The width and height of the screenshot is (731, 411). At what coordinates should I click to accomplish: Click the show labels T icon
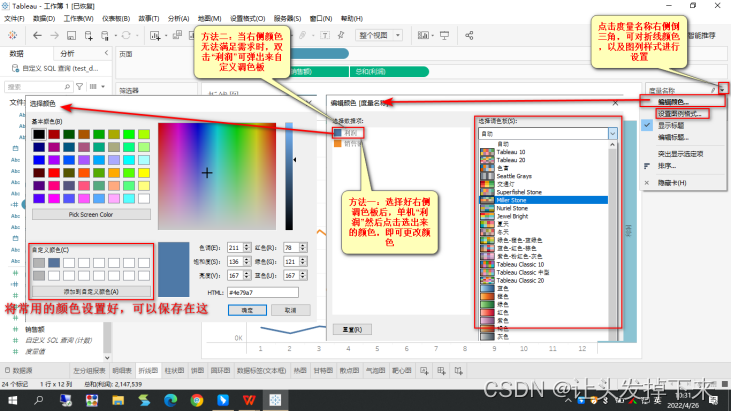click(325, 35)
